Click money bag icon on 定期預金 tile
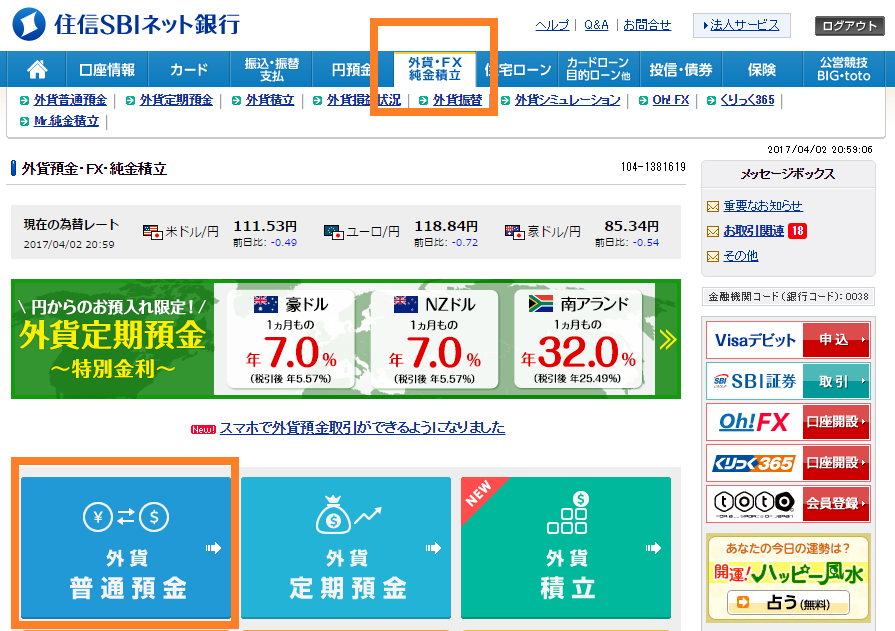Image resolution: width=895 pixels, height=631 pixels. (x=347, y=514)
